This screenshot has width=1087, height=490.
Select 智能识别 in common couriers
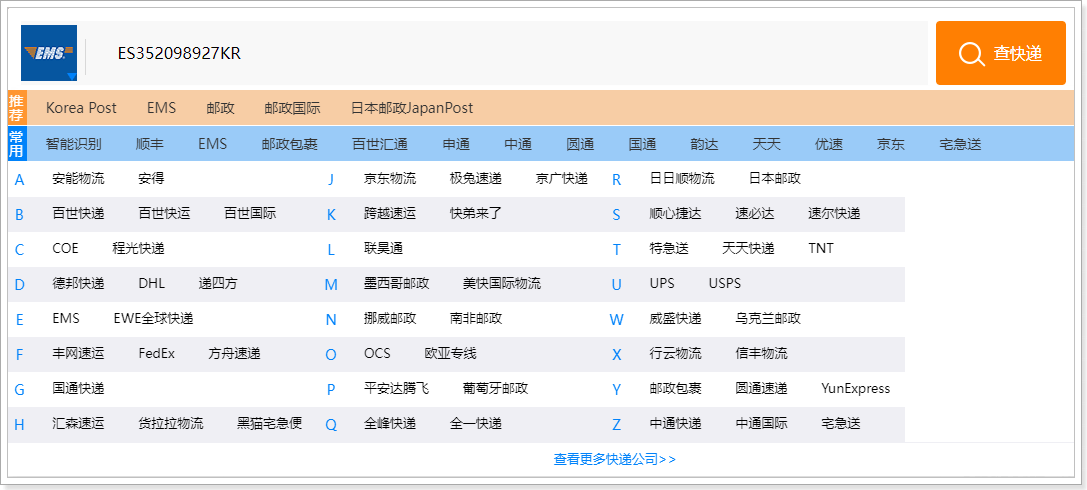(x=73, y=144)
